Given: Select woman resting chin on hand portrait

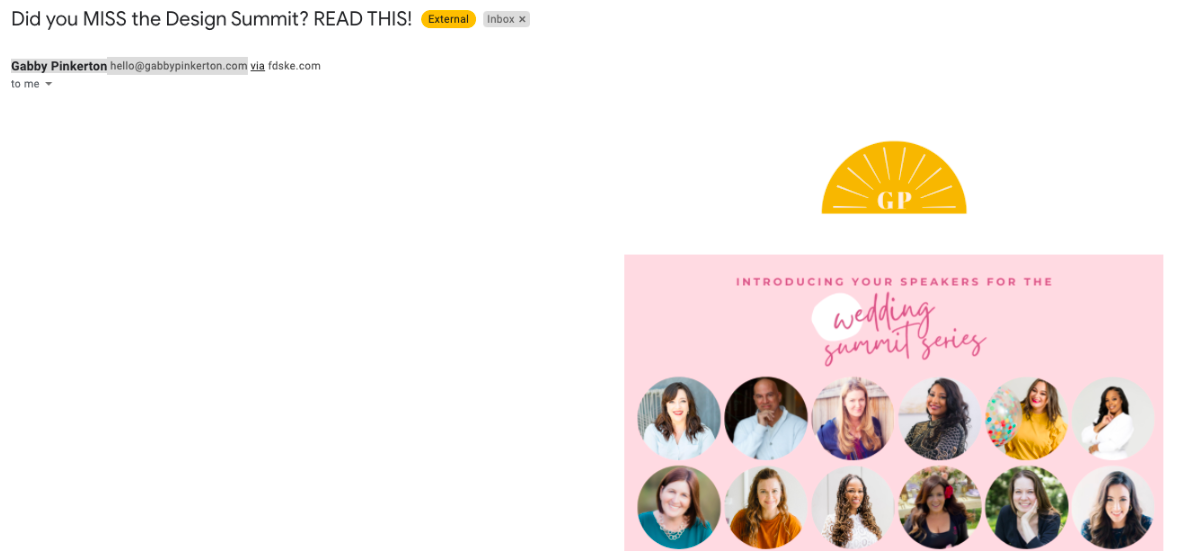Looking at the screenshot, I should coord(1026,507).
